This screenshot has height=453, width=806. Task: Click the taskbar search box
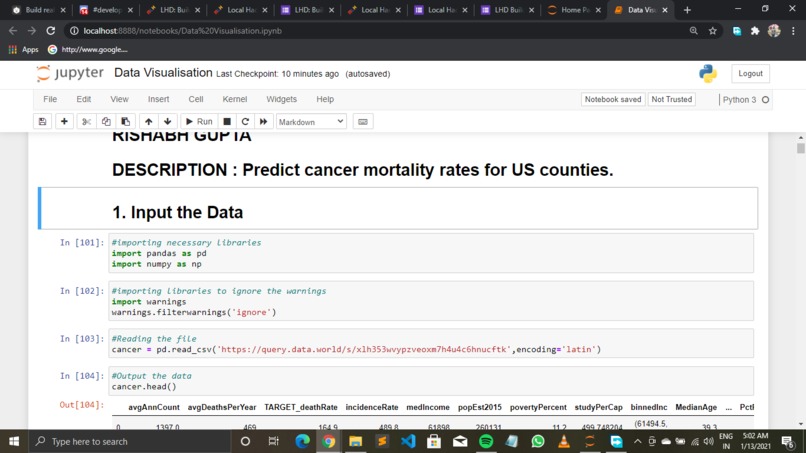click(129, 441)
